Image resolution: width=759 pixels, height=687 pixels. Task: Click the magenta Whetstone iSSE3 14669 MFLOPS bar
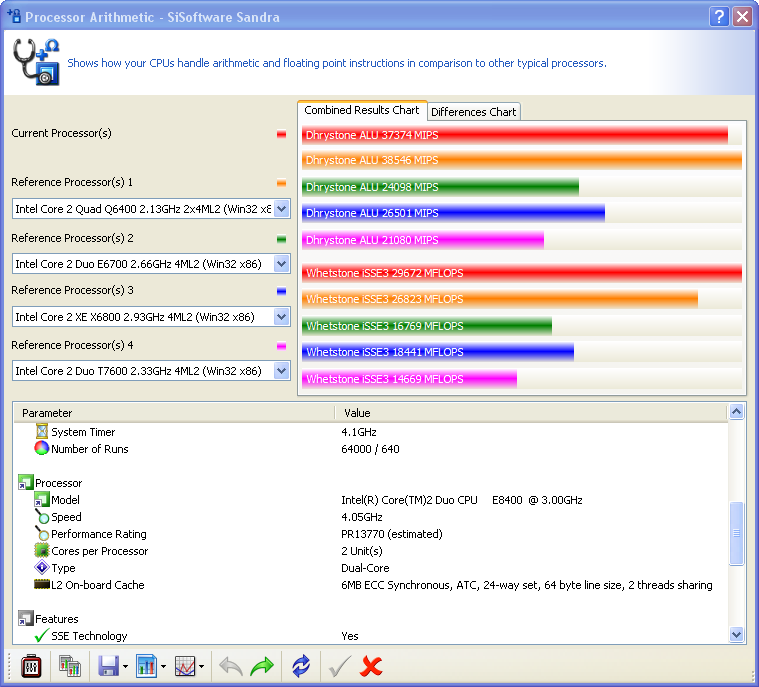pos(410,379)
